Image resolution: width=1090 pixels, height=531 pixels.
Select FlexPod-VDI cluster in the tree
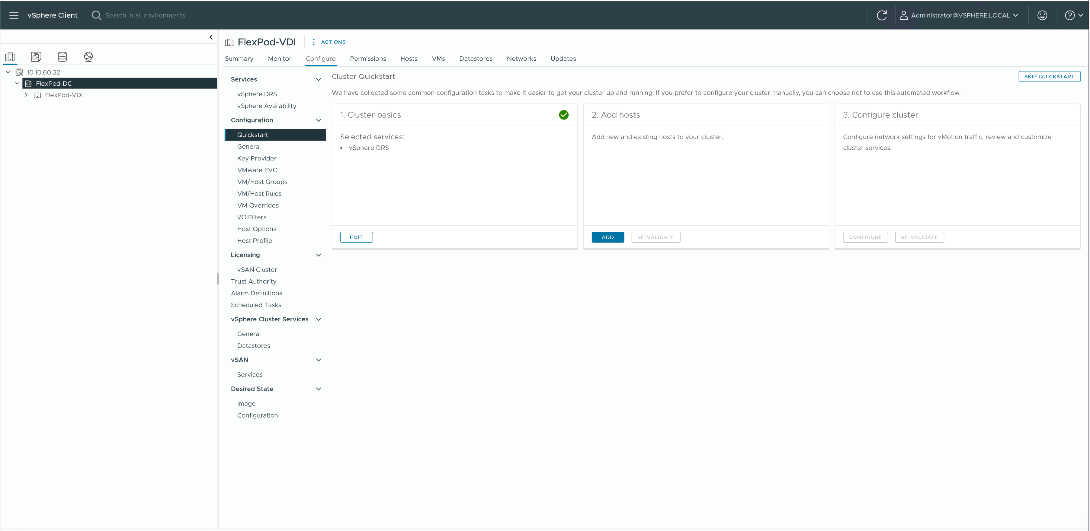pyautogui.click(x=64, y=95)
